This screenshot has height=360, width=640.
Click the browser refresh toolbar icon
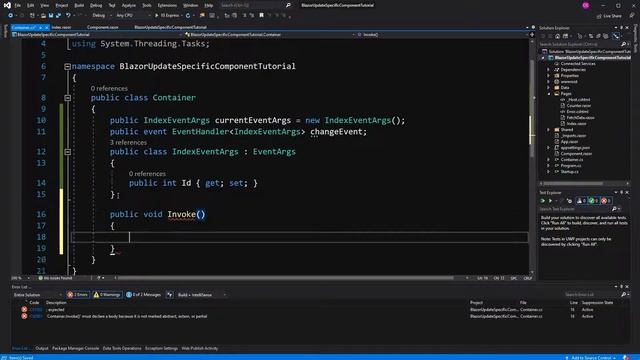[x=188, y=16]
